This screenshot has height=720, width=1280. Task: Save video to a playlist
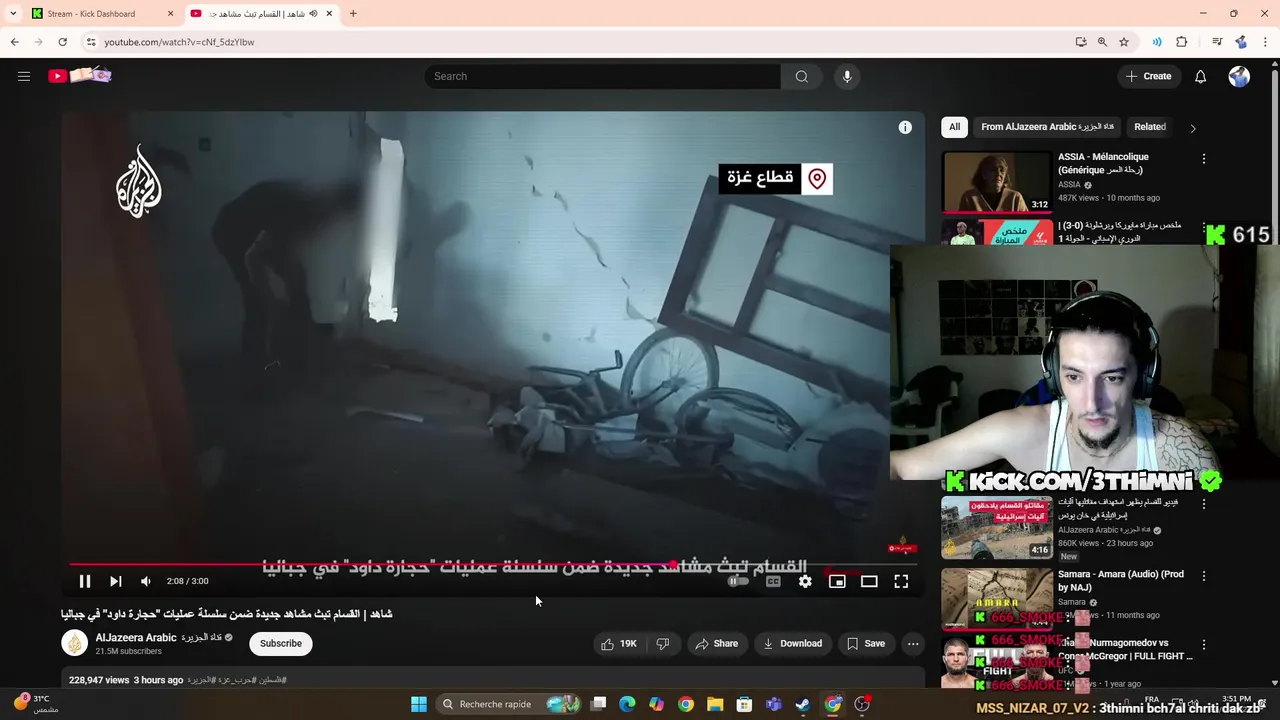pyautogui.click(x=865, y=644)
